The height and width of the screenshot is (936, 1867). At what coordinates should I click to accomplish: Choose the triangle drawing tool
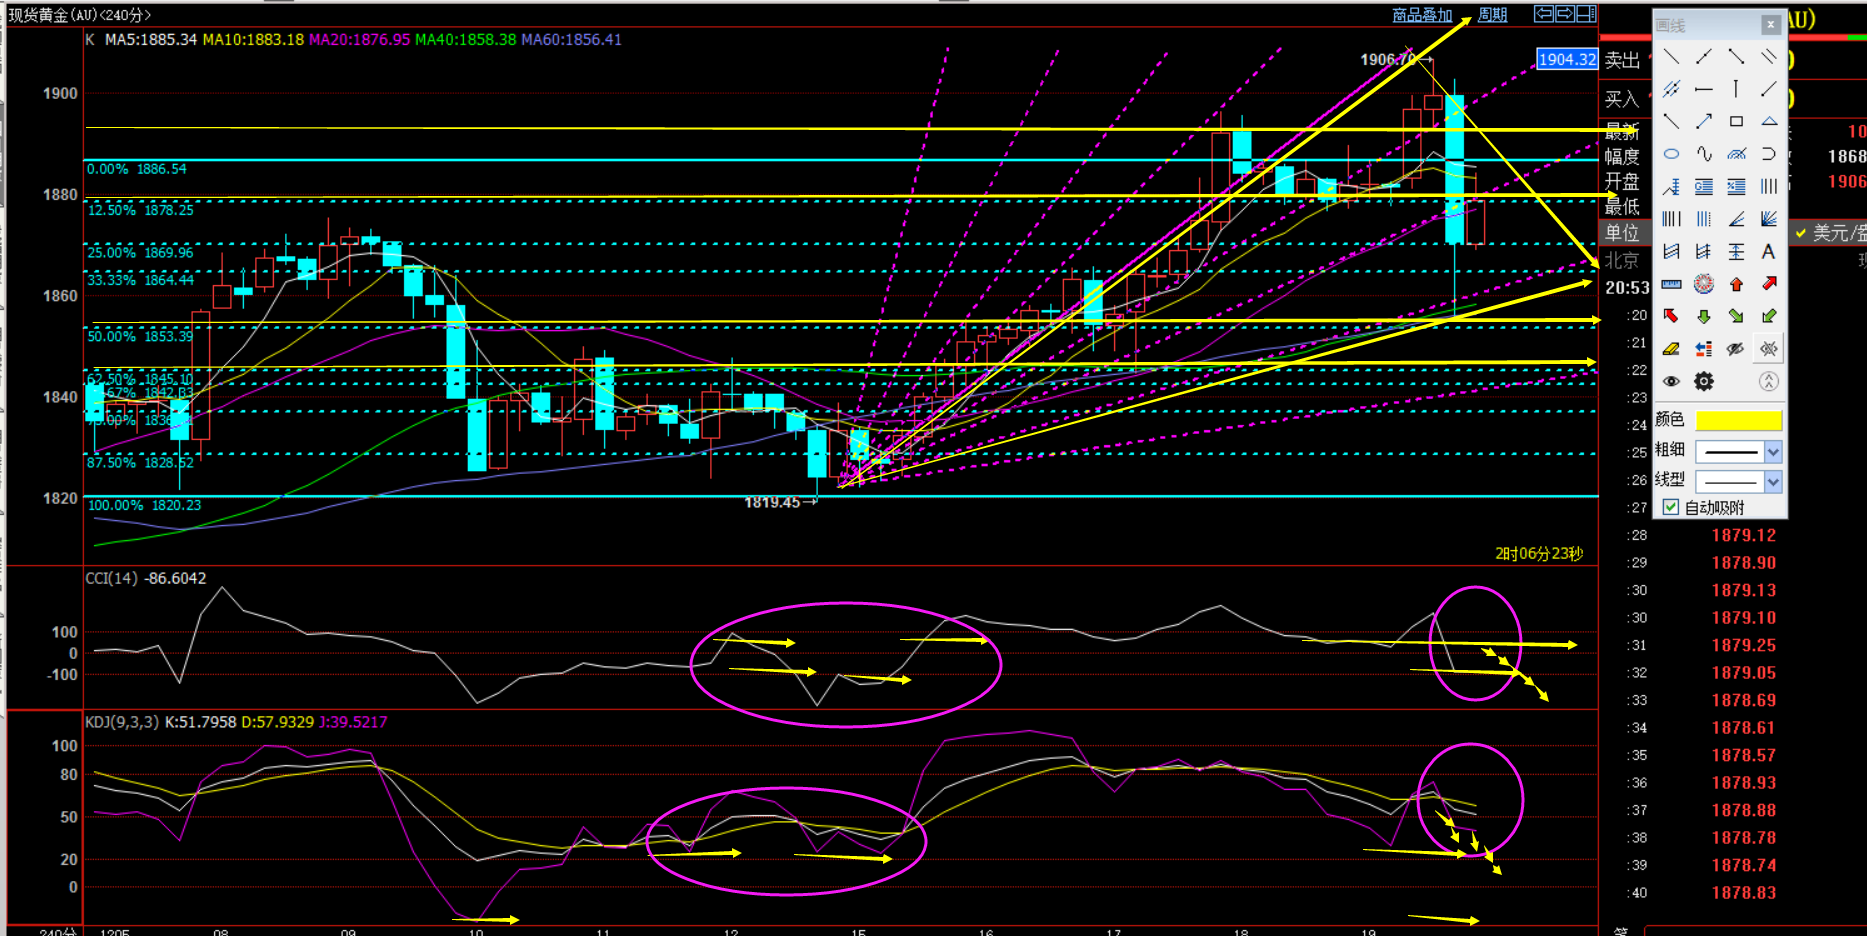pos(1769,122)
